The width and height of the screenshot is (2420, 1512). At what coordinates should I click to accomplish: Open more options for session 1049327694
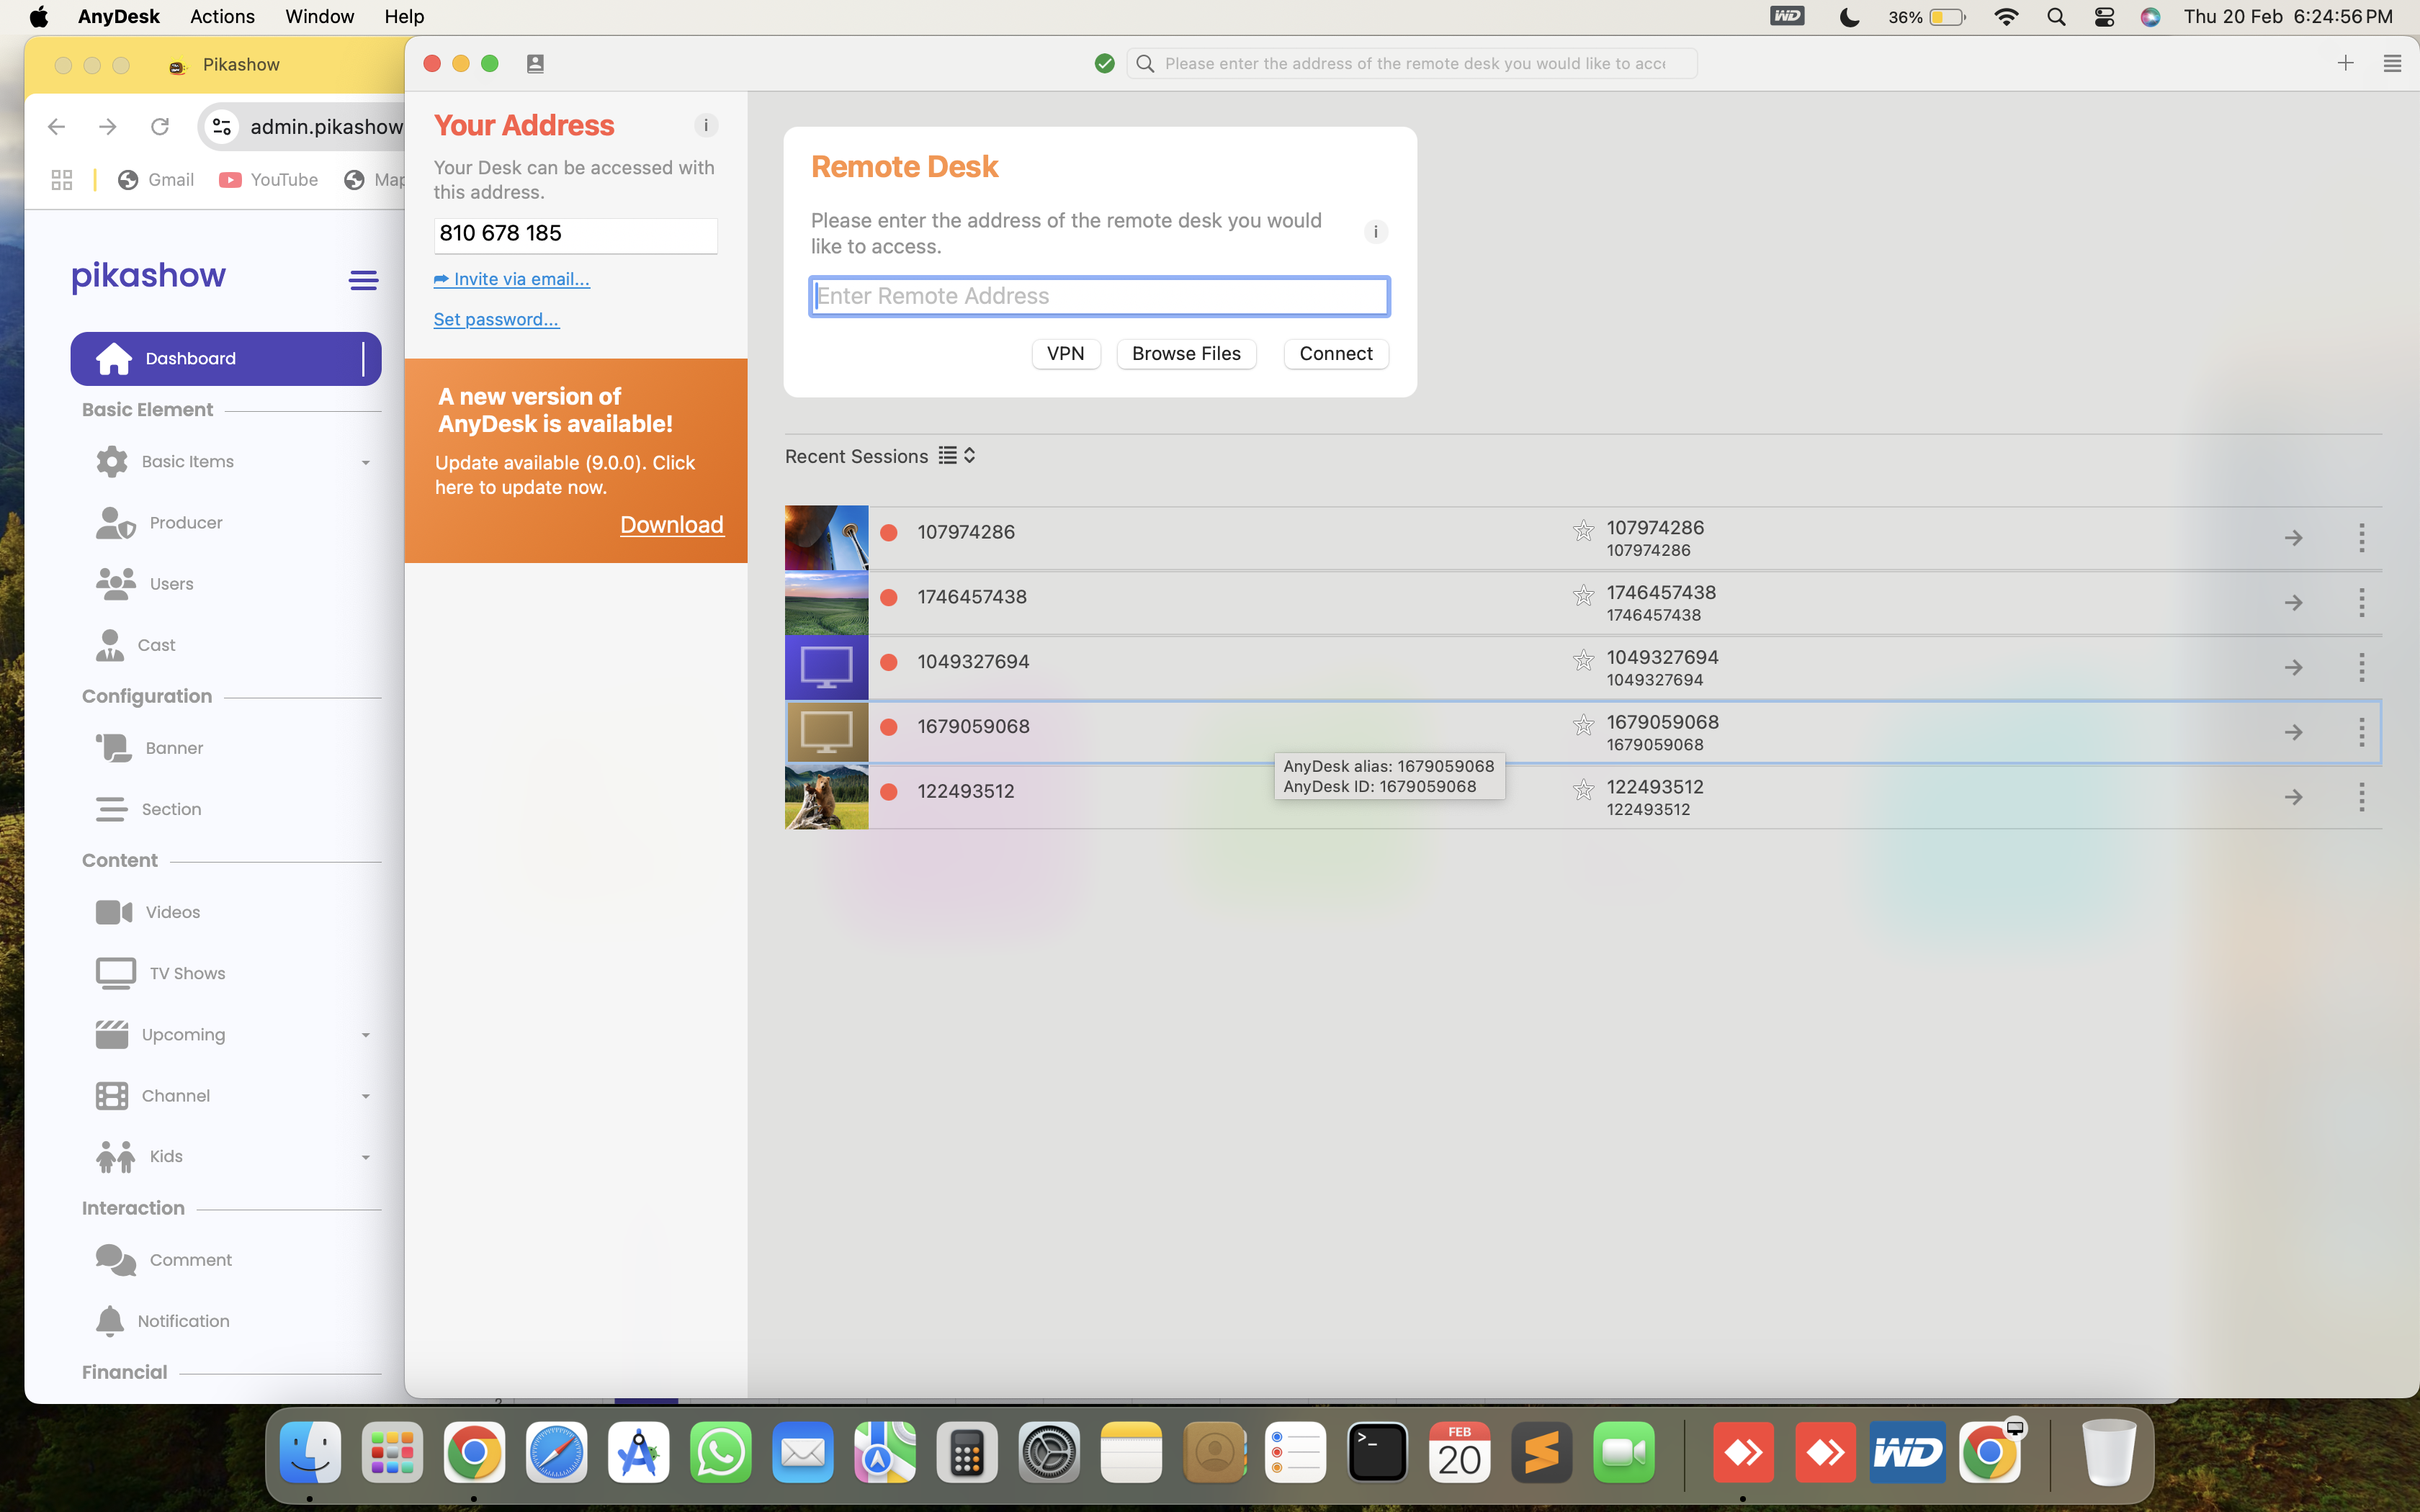pyautogui.click(x=2361, y=667)
